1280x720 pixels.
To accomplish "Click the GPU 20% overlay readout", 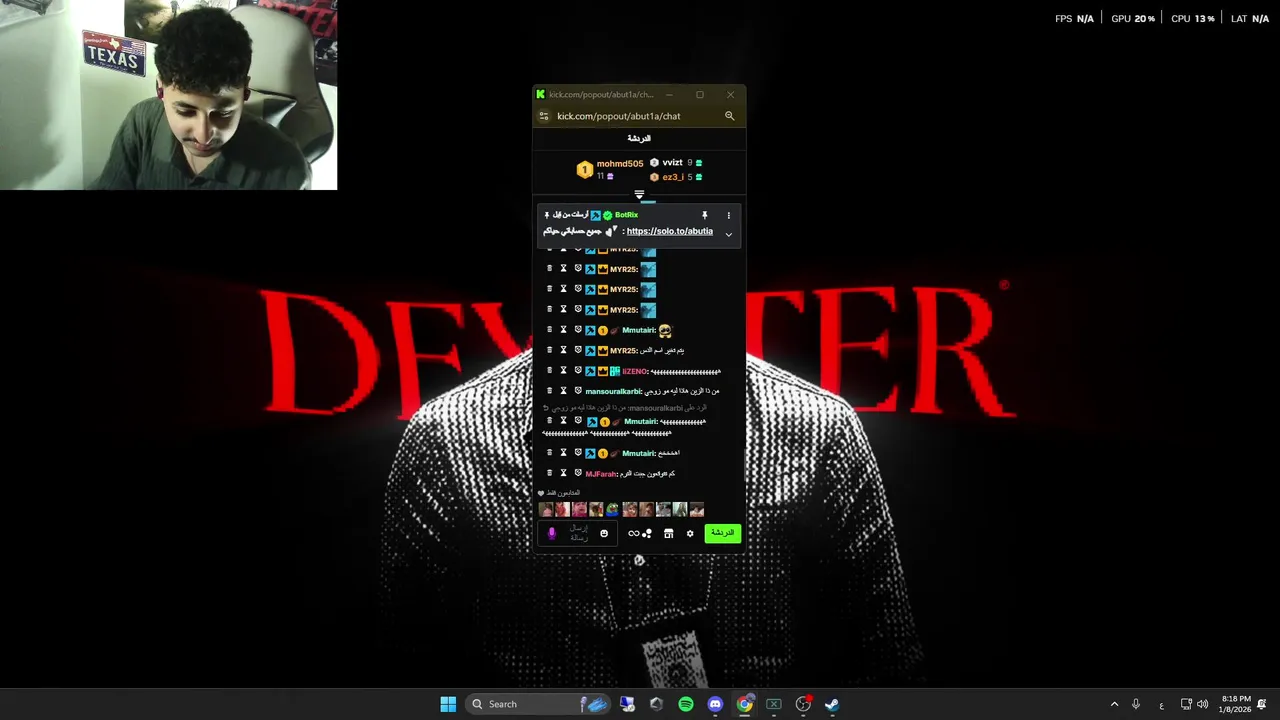I will coord(1133,19).
